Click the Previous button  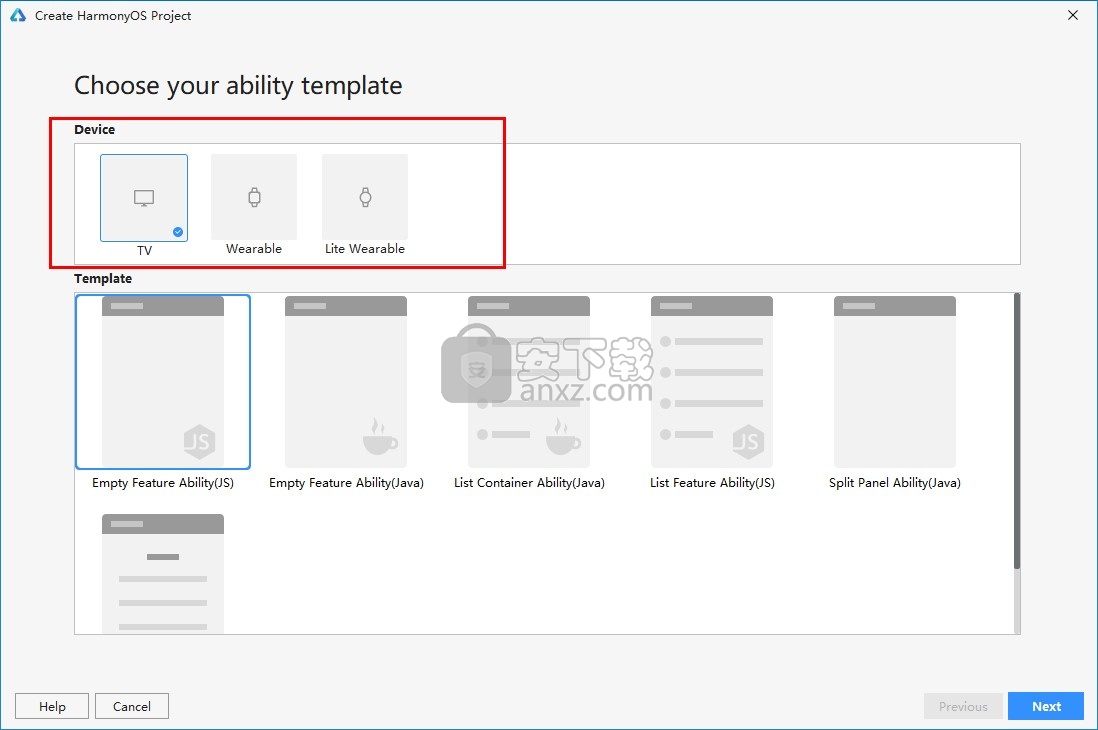963,706
